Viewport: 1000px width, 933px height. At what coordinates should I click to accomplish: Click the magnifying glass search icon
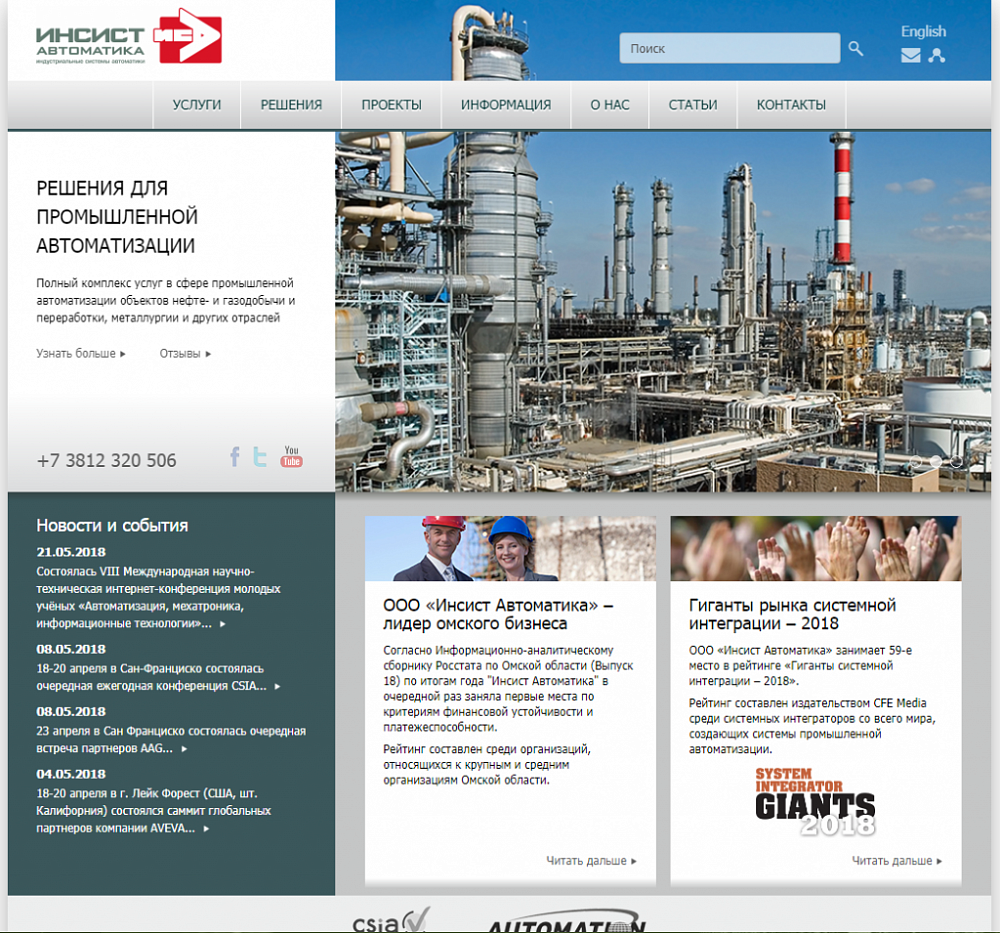pyautogui.click(x=856, y=48)
